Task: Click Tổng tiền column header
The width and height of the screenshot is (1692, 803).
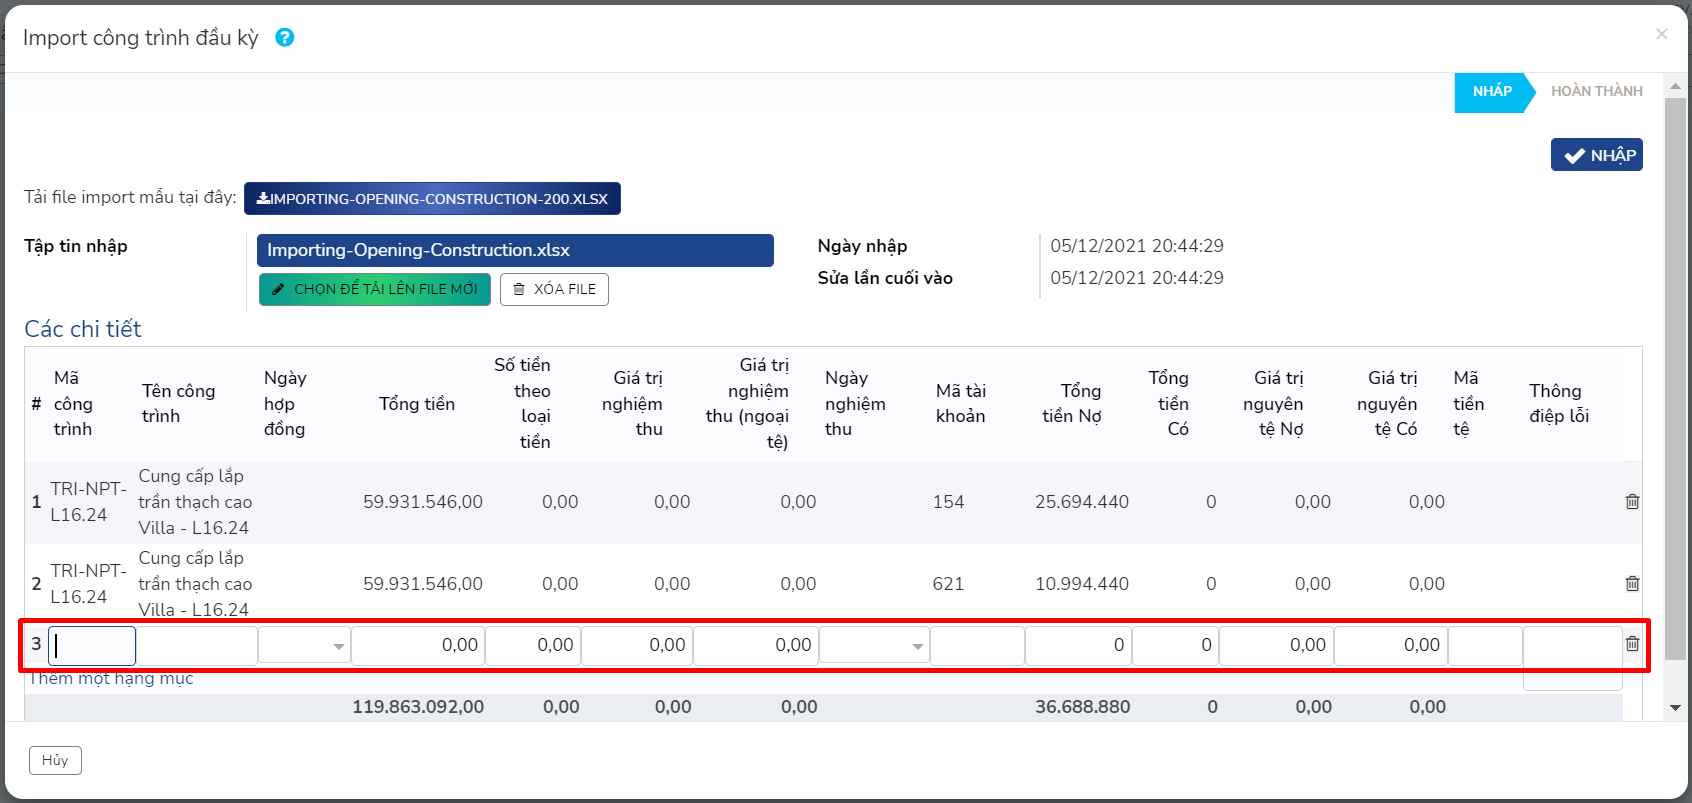Action: pyautogui.click(x=417, y=404)
